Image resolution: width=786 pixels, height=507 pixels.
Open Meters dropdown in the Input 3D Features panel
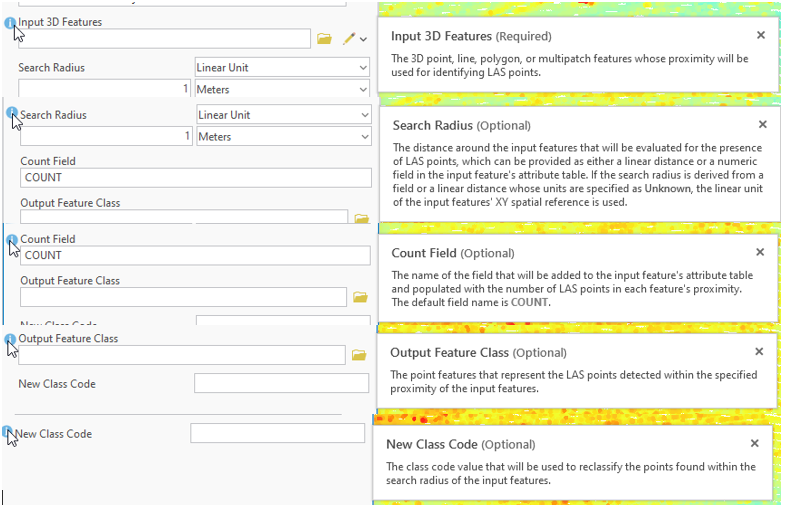(282, 89)
